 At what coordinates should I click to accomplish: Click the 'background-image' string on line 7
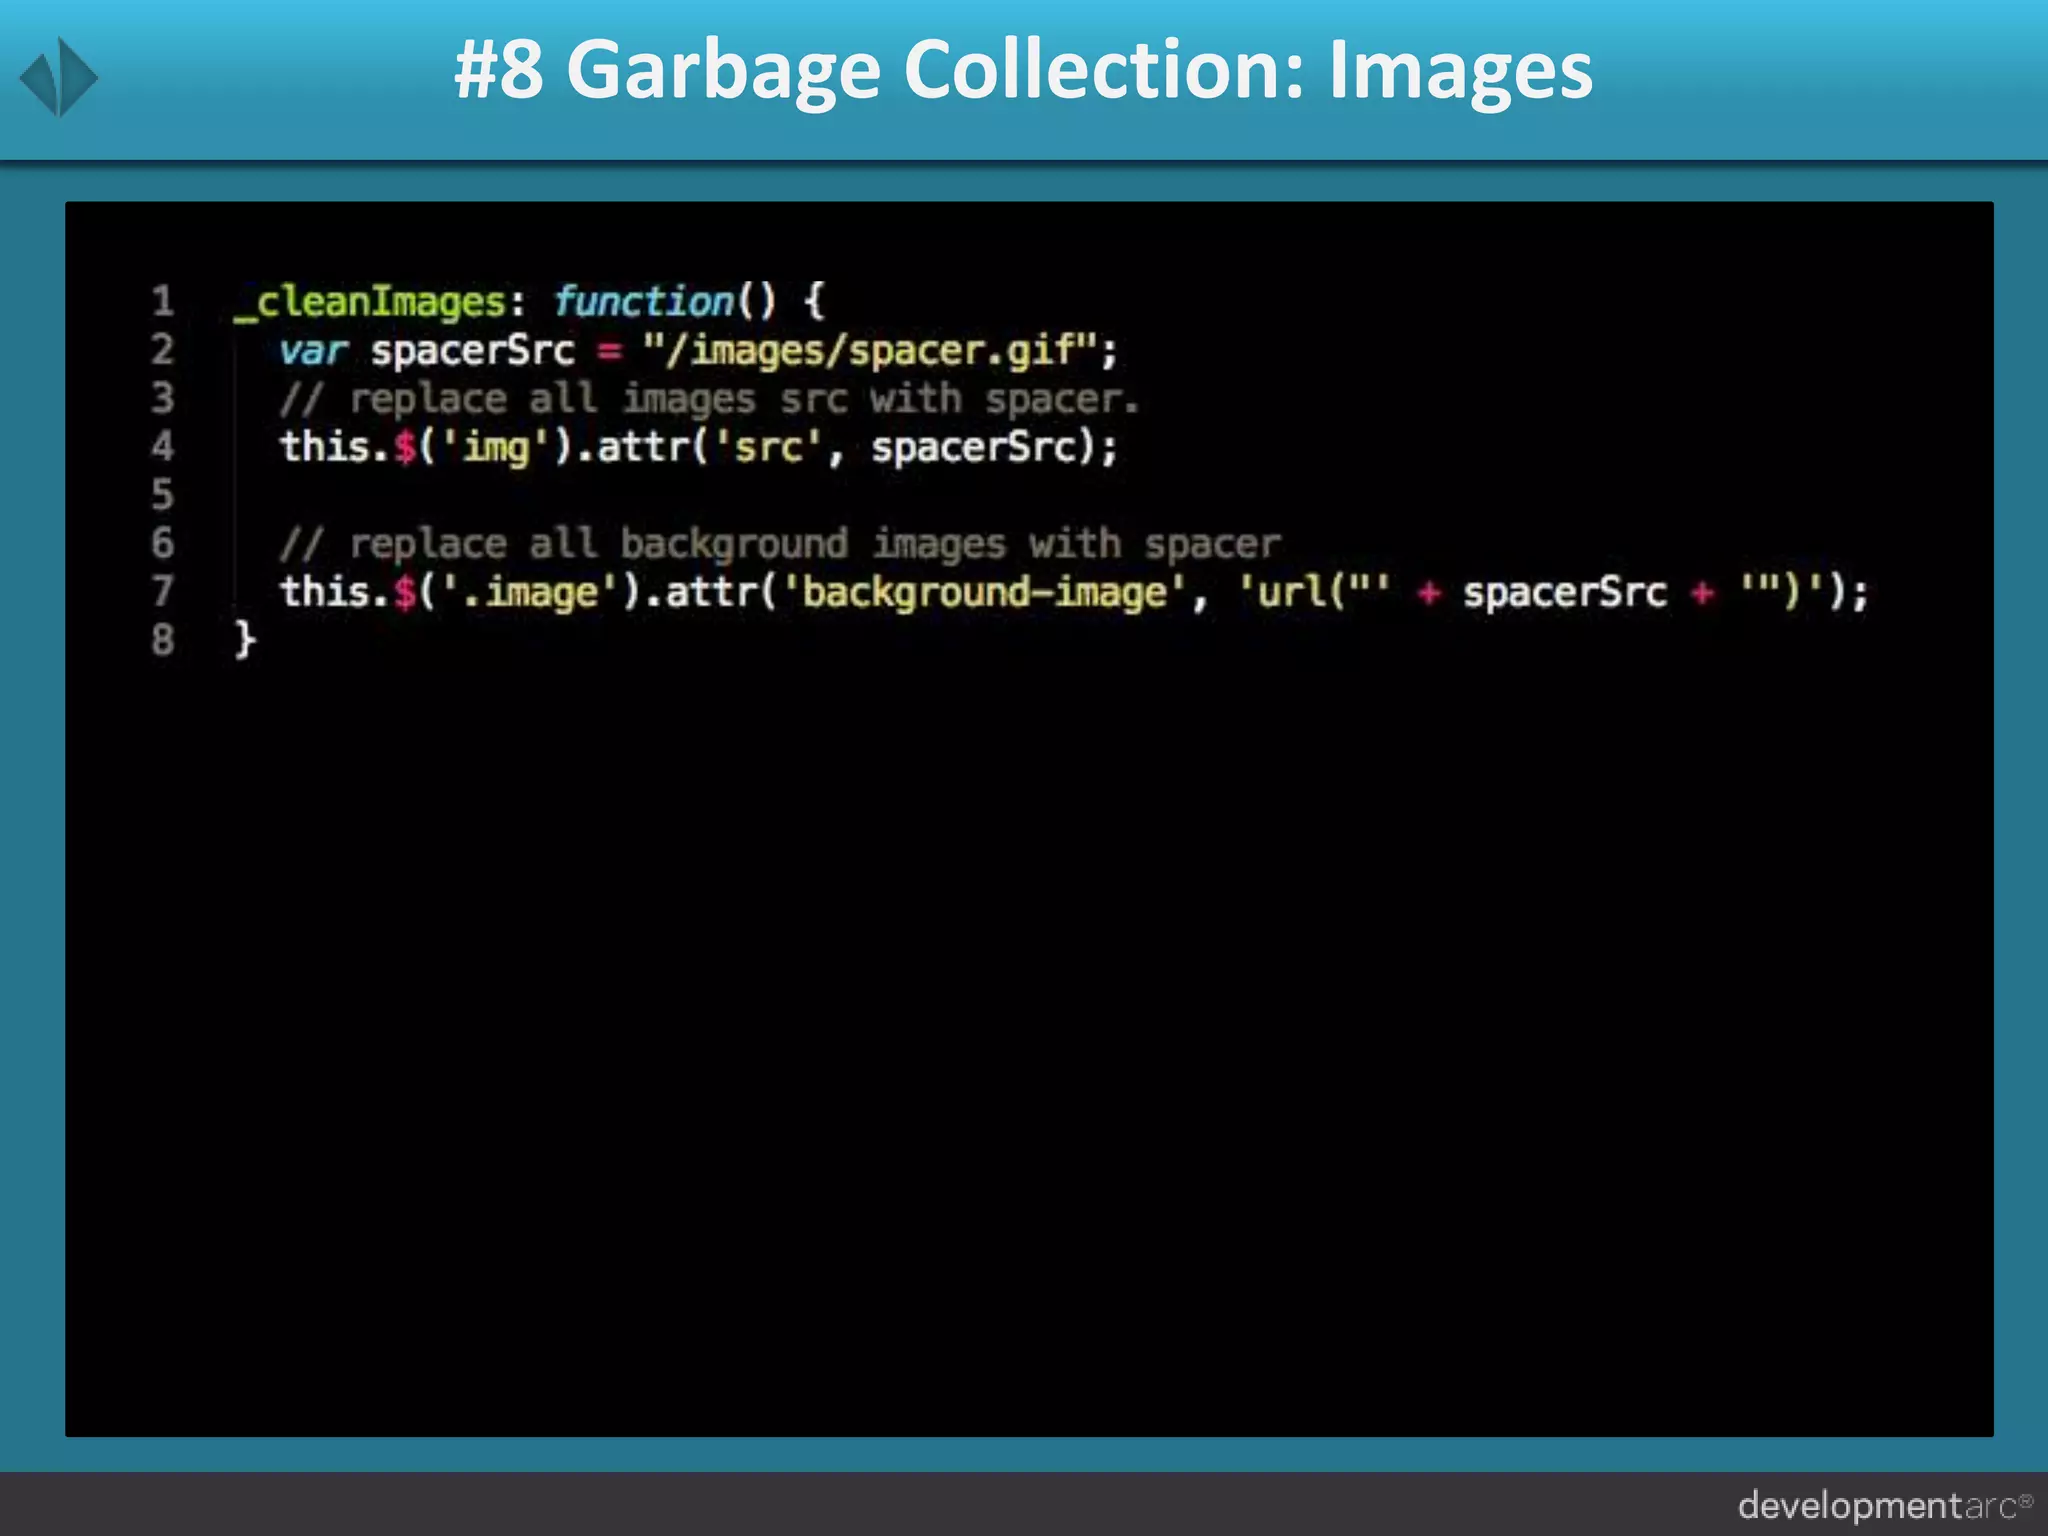pyautogui.click(x=983, y=592)
